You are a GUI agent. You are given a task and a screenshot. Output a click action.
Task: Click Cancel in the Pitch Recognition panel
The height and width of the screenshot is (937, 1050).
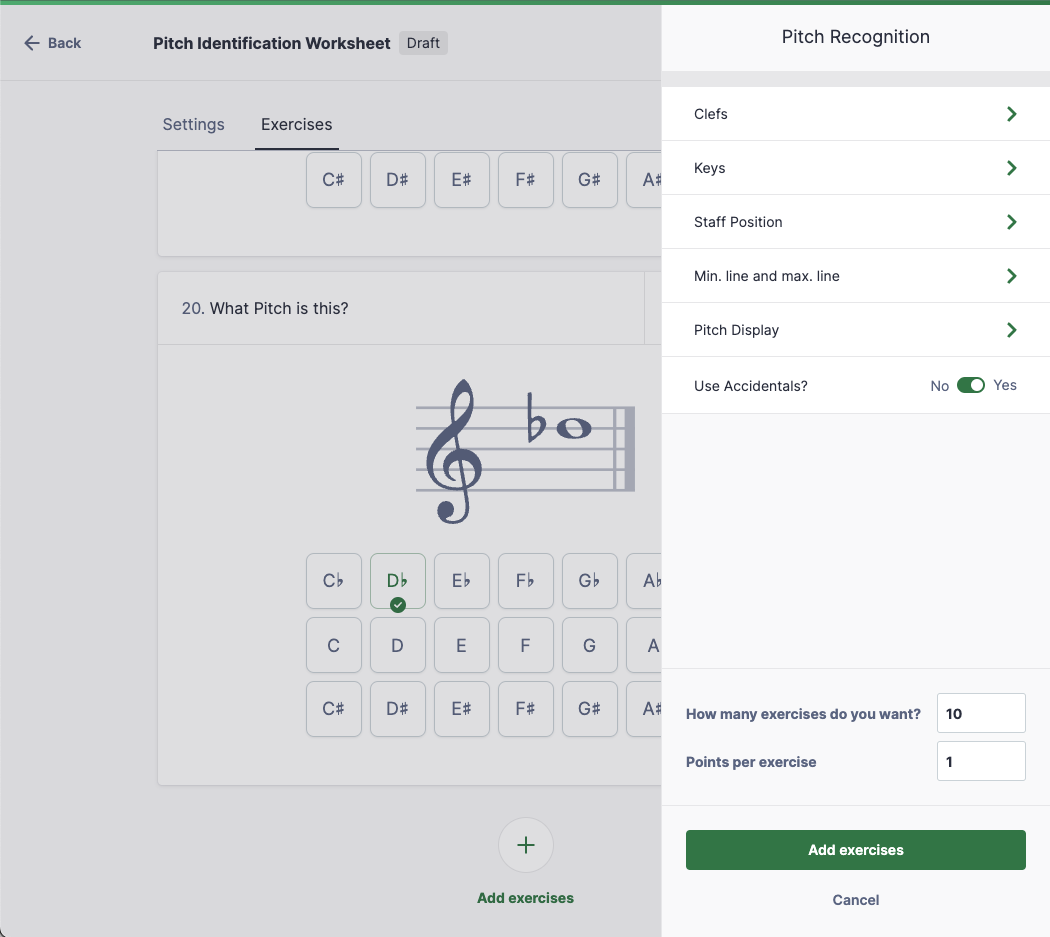coord(855,899)
